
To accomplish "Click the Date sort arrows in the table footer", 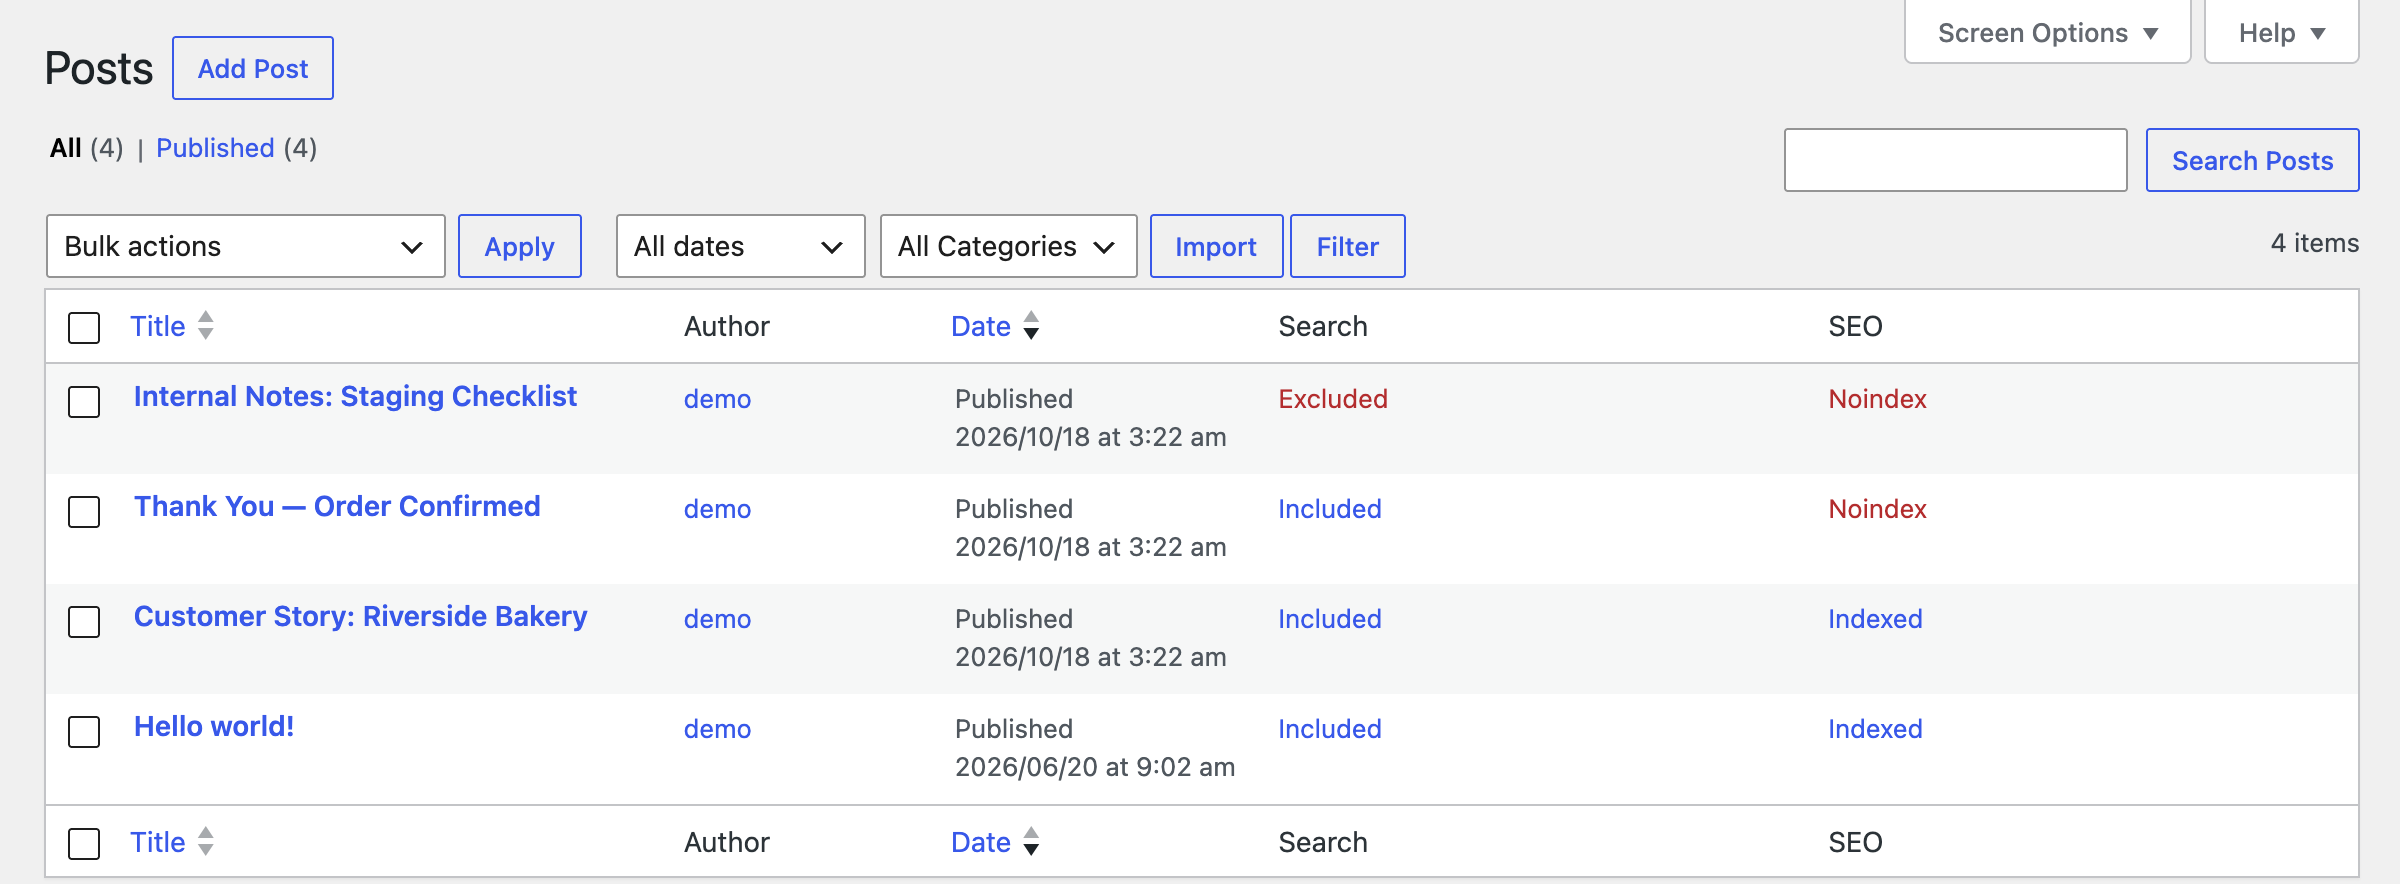I will [x=1031, y=842].
